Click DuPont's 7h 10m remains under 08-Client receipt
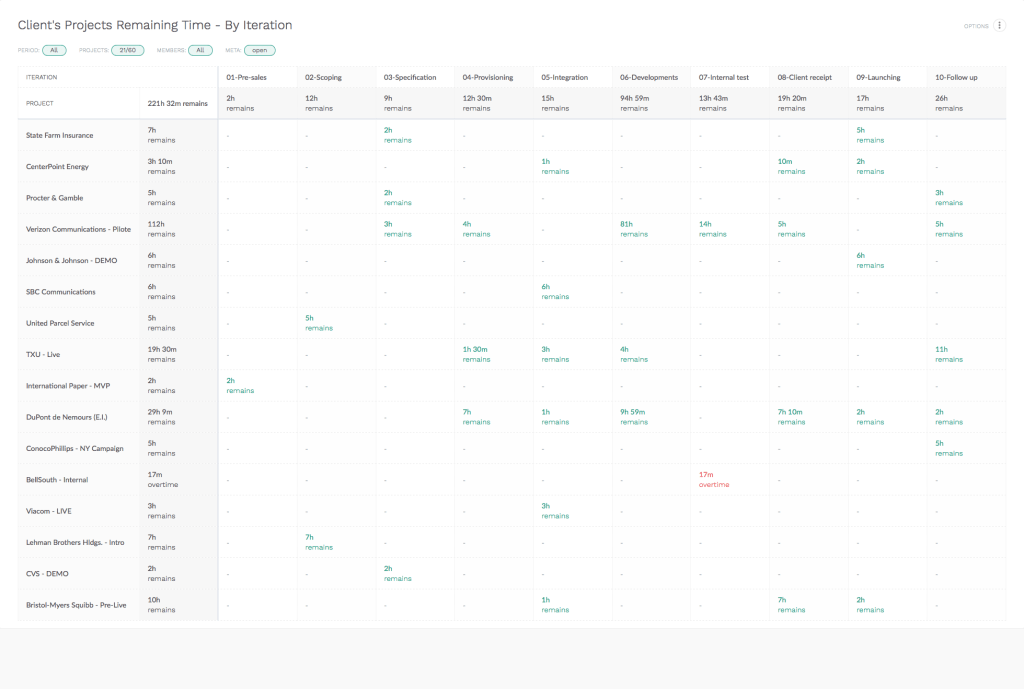The image size is (1024, 689). tap(791, 416)
